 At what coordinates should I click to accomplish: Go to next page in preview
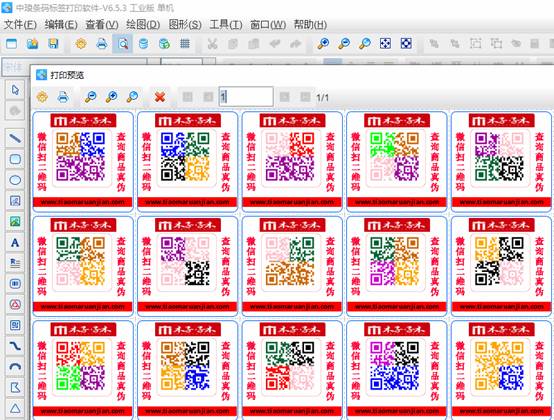coord(285,97)
